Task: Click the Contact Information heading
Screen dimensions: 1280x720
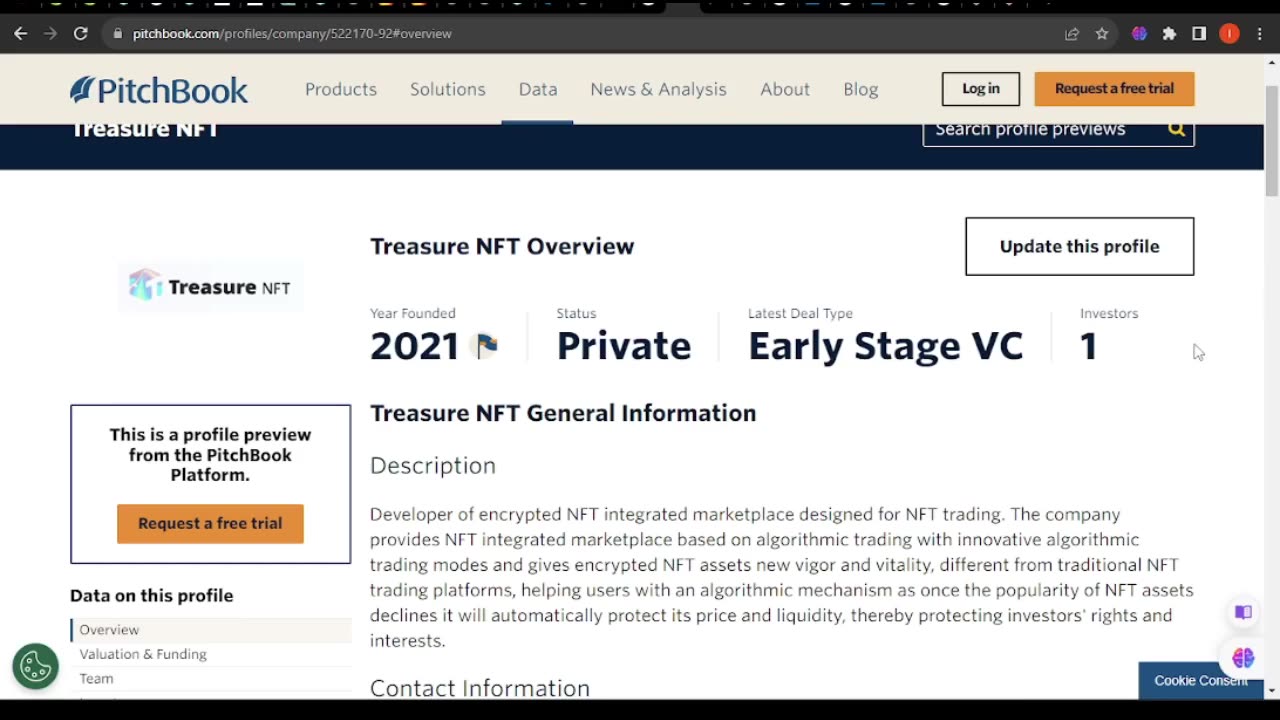Action: tap(480, 688)
